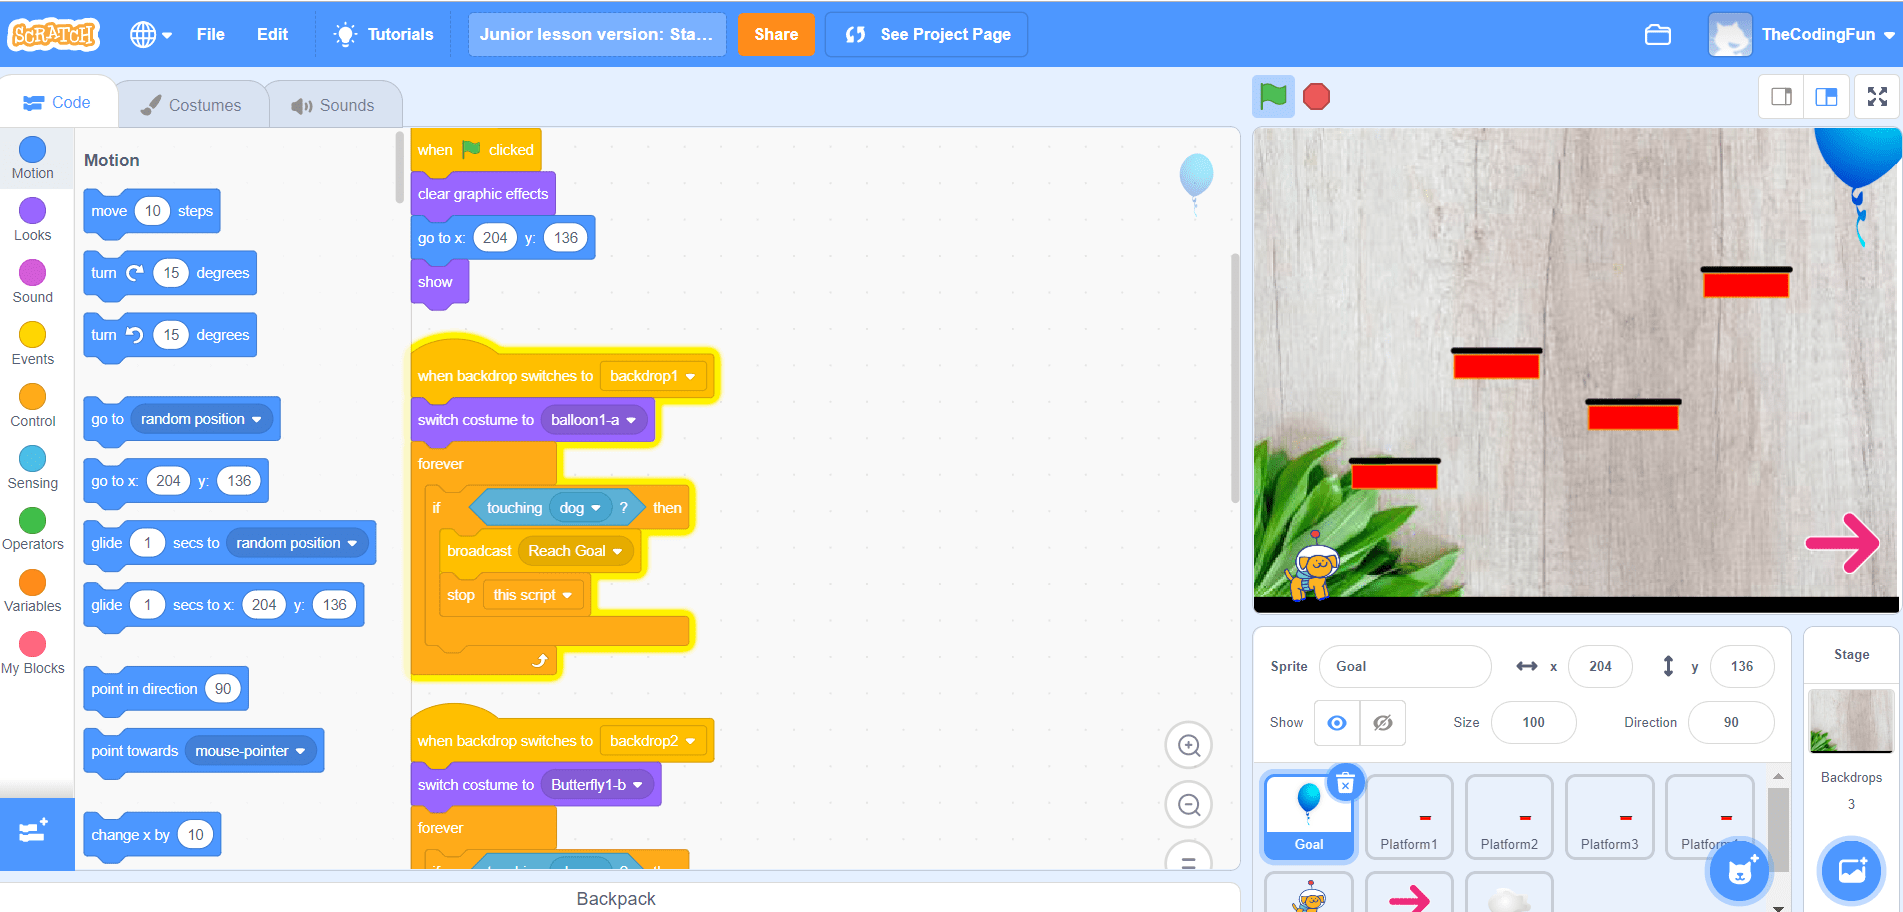Image resolution: width=1903 pixels, height=912 pixels.
Task: Zoom out the code workspace
Action: pos(1189,805)
